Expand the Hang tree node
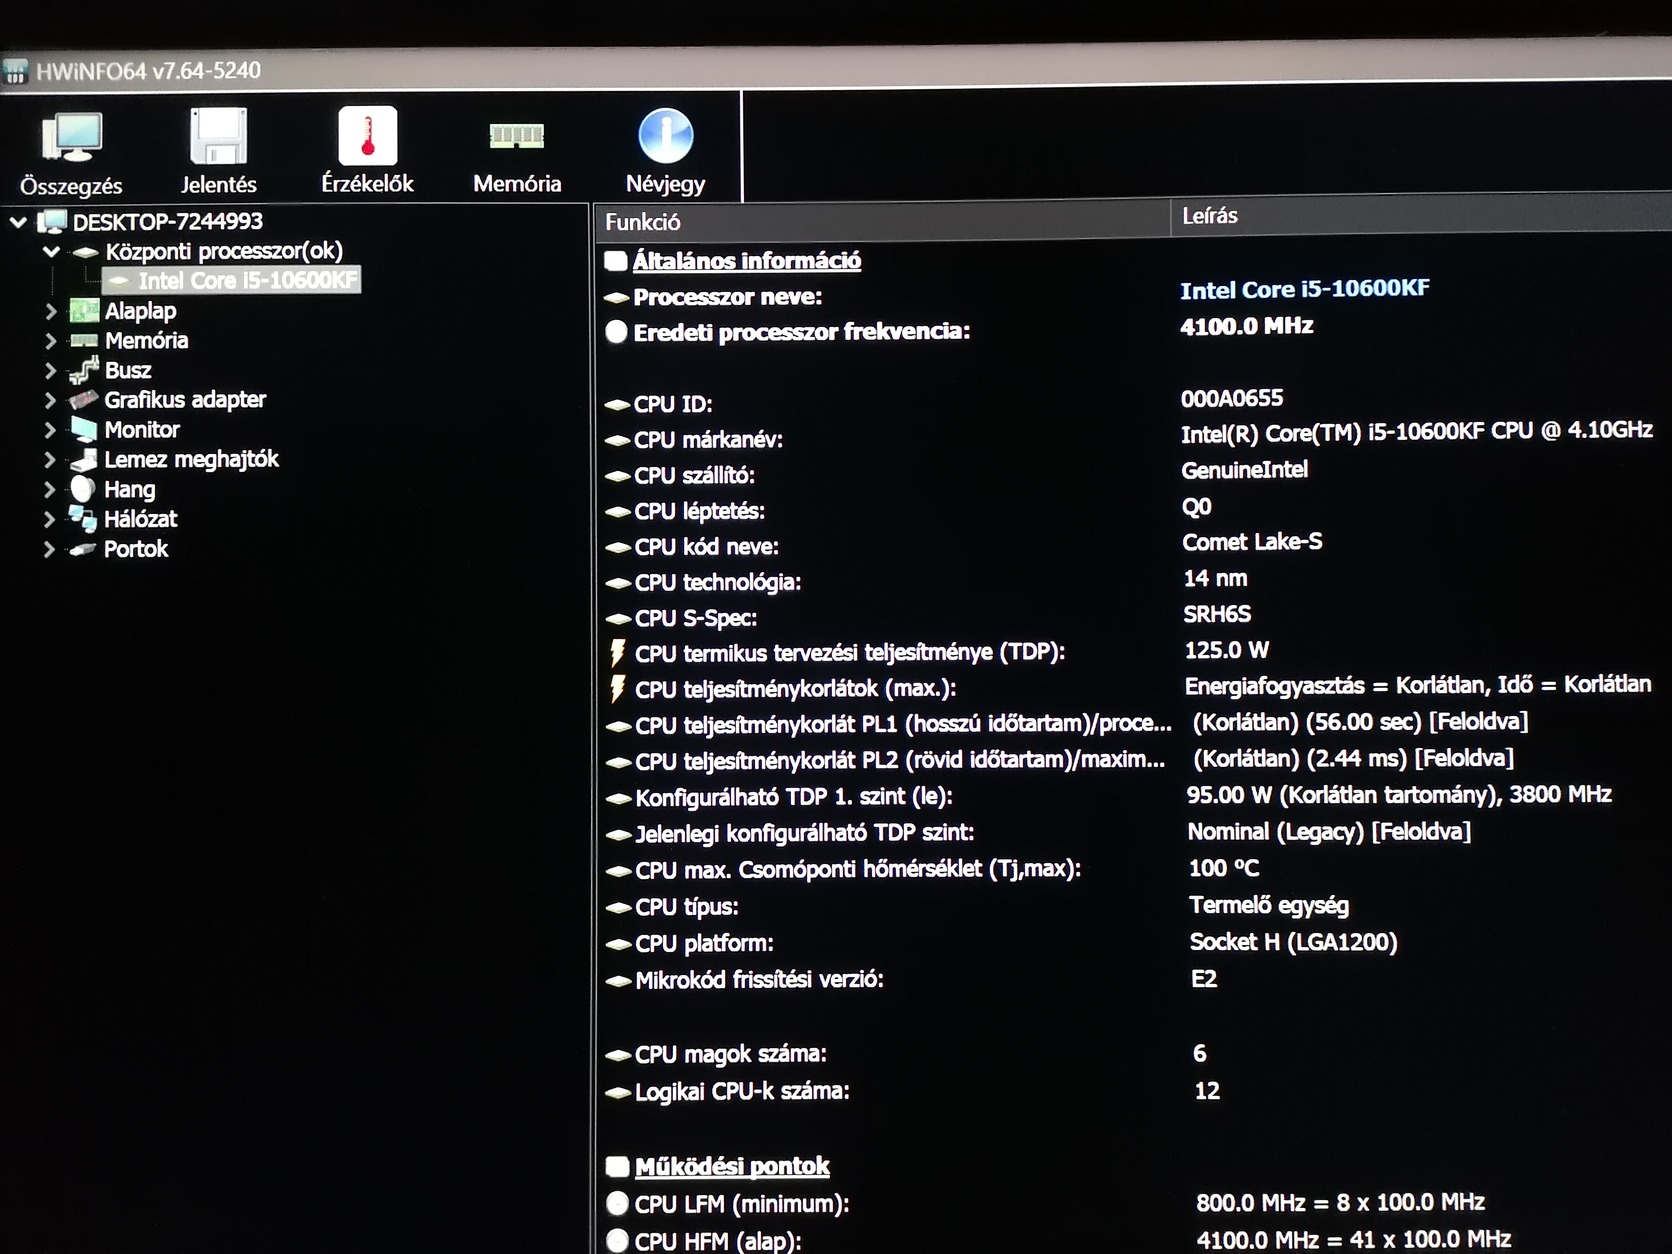 coord(50,490)
